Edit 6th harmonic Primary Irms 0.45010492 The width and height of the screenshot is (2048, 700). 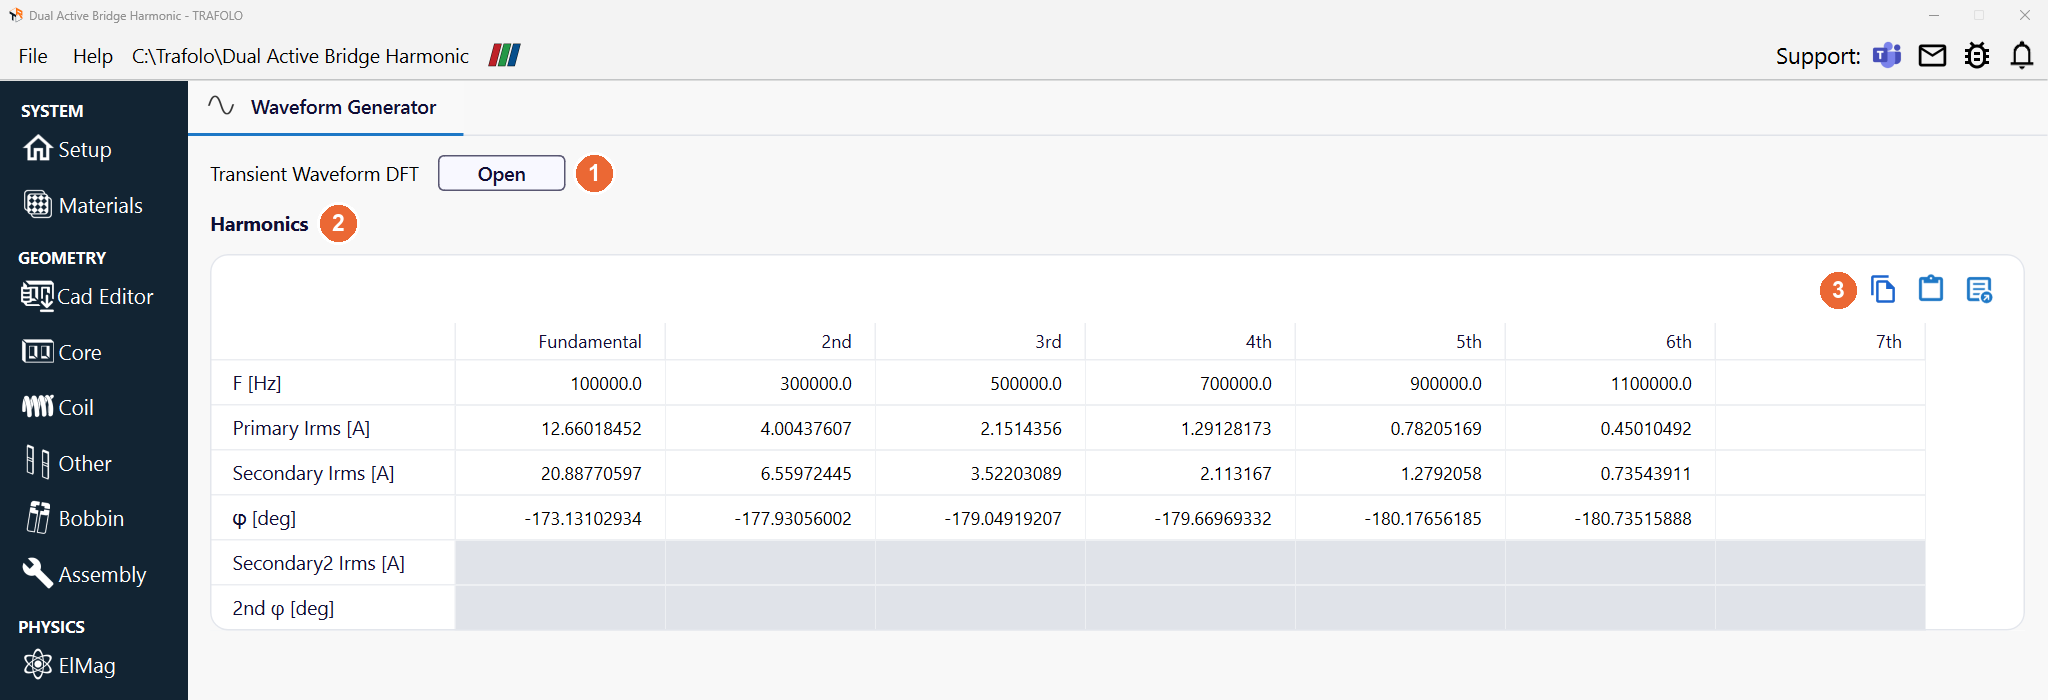(x=1610, y=428)
